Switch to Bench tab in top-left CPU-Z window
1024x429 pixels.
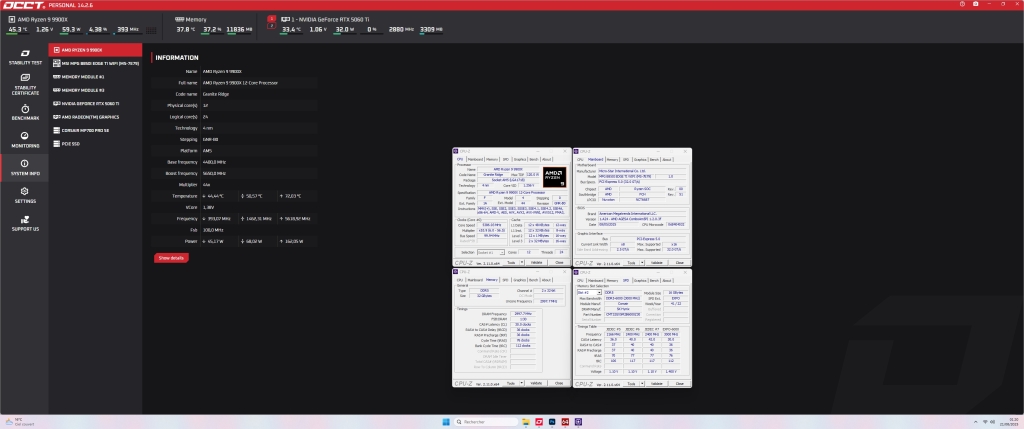coord(534,159)
